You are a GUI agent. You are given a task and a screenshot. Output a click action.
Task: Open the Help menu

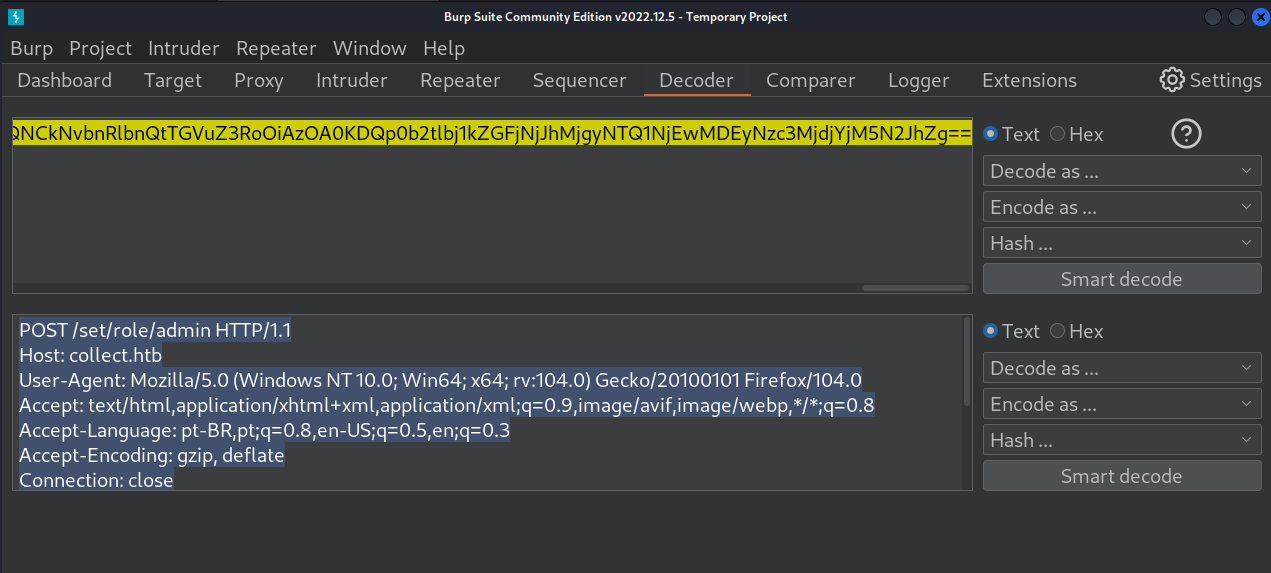point(444,48)
